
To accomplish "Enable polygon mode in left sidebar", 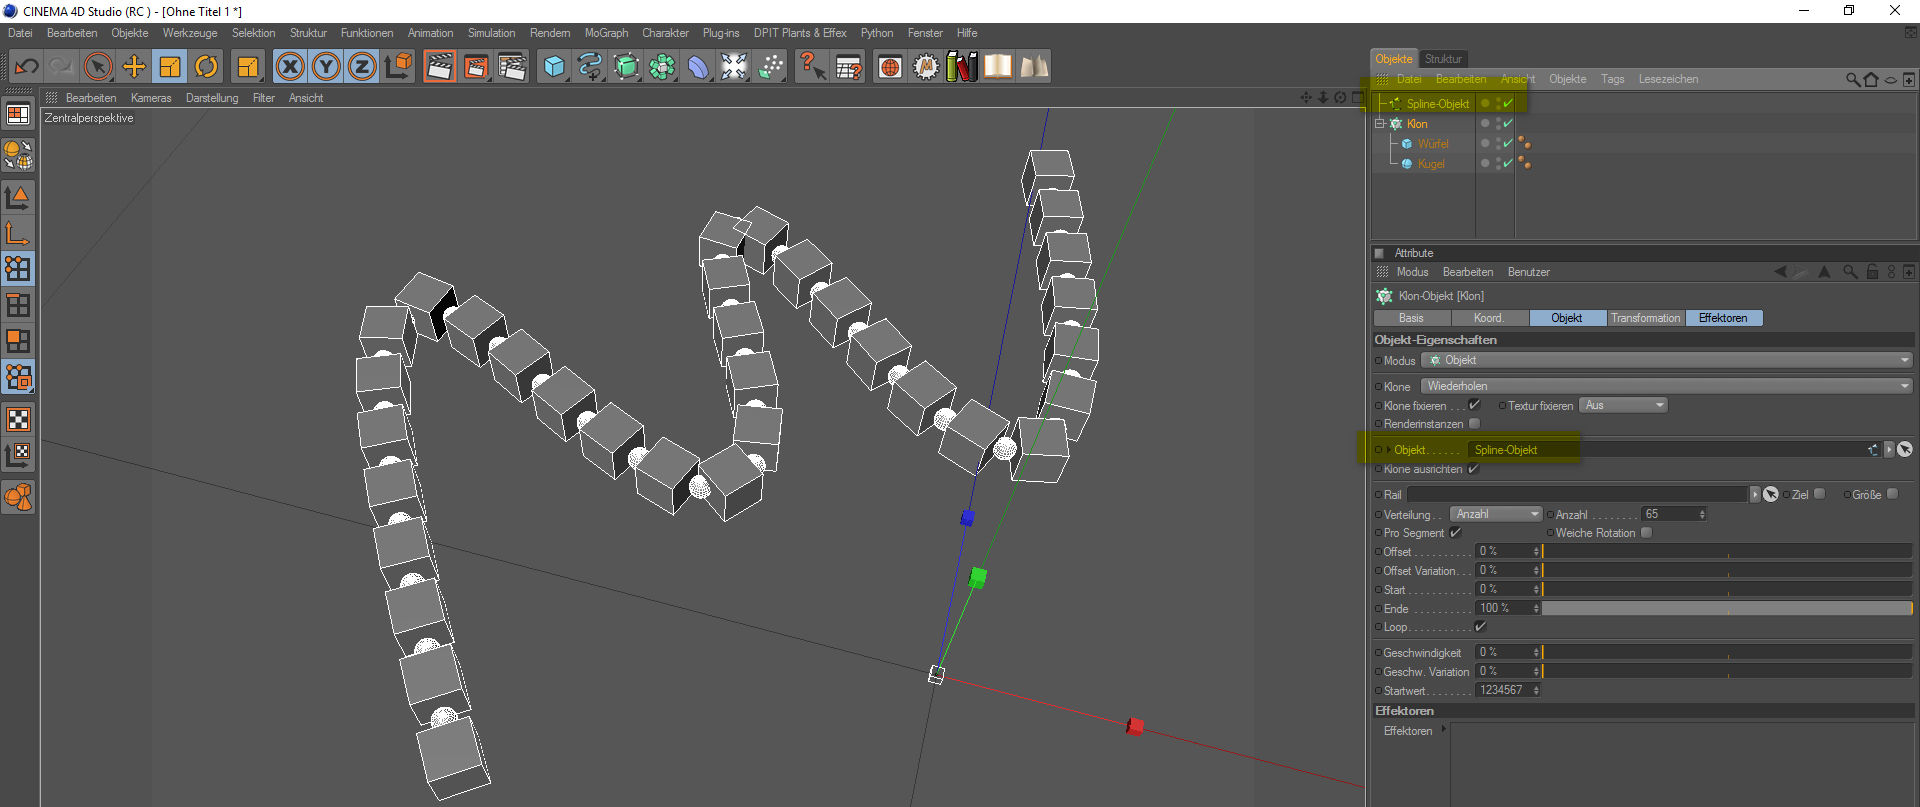I will tap(19, 341).
